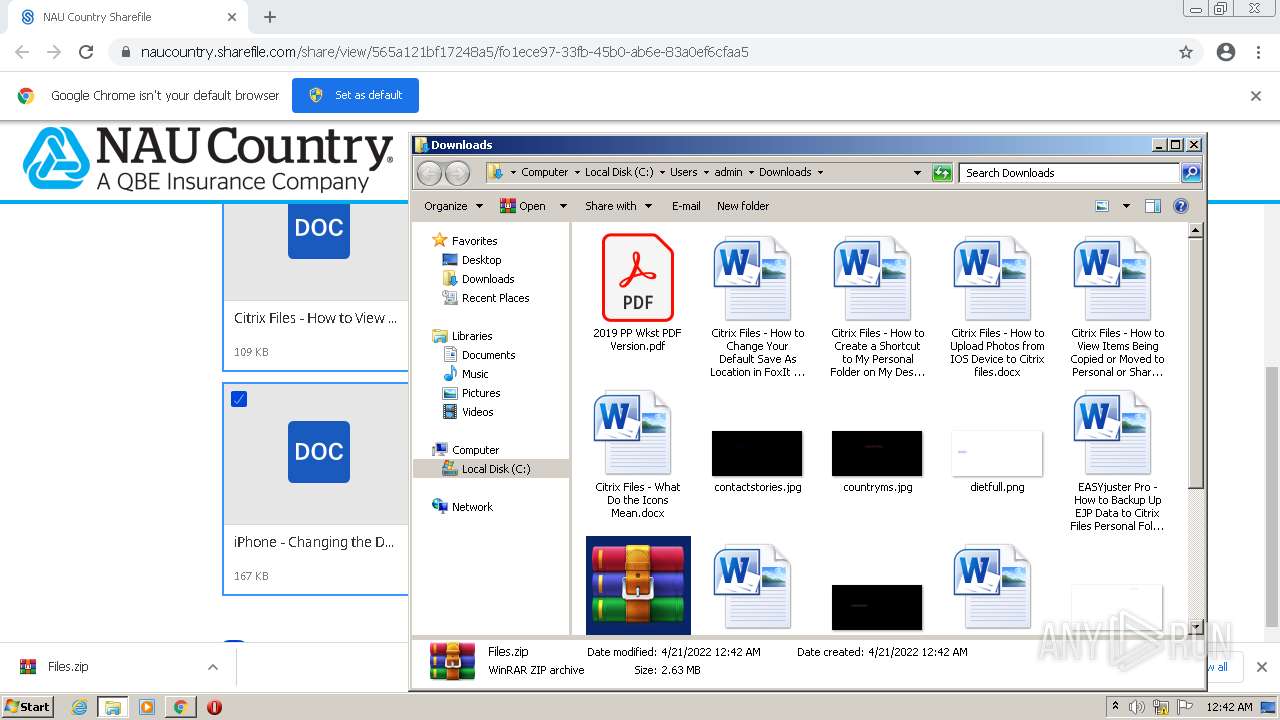Open the Organize menu dropdown

453,206
